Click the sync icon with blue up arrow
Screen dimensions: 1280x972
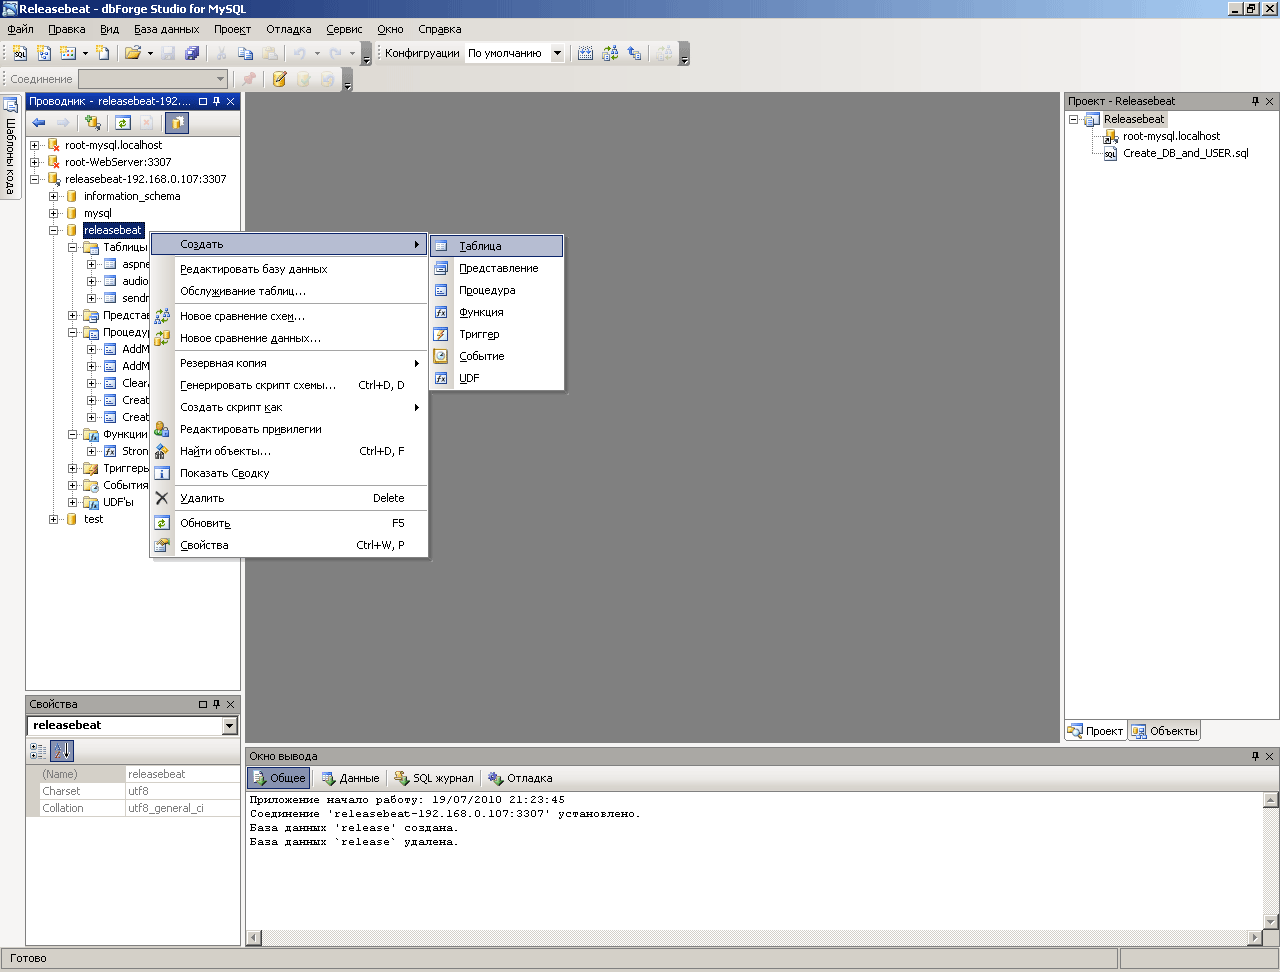tap(634, 53)
